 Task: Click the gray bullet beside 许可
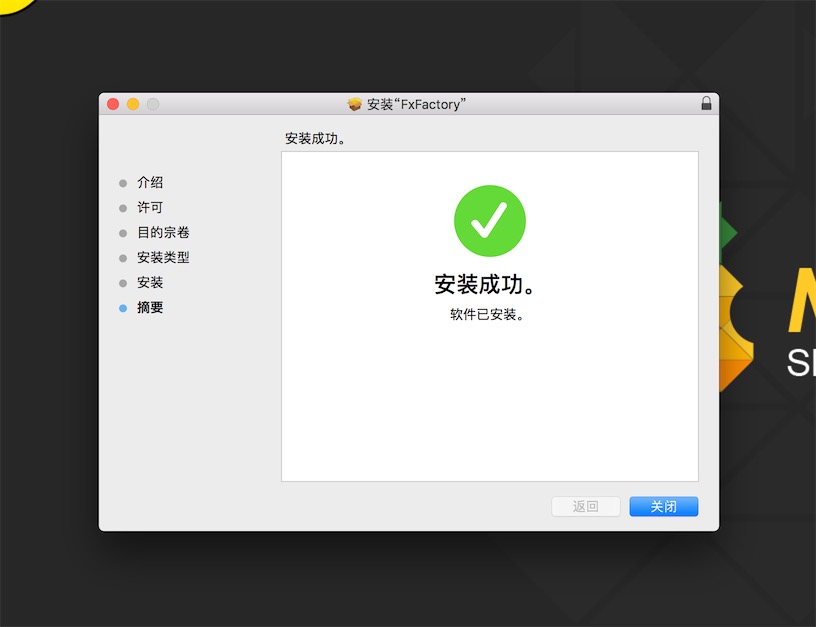point(123,208)
